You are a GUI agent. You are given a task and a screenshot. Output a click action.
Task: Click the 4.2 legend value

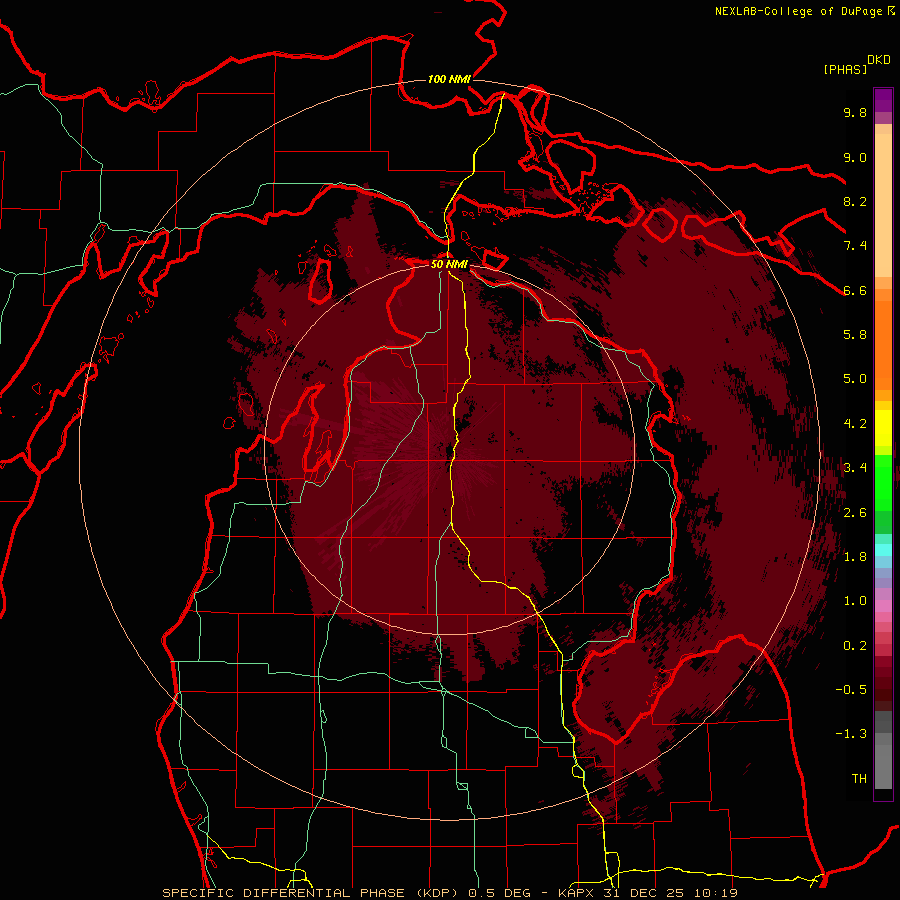tap(855, 424)
